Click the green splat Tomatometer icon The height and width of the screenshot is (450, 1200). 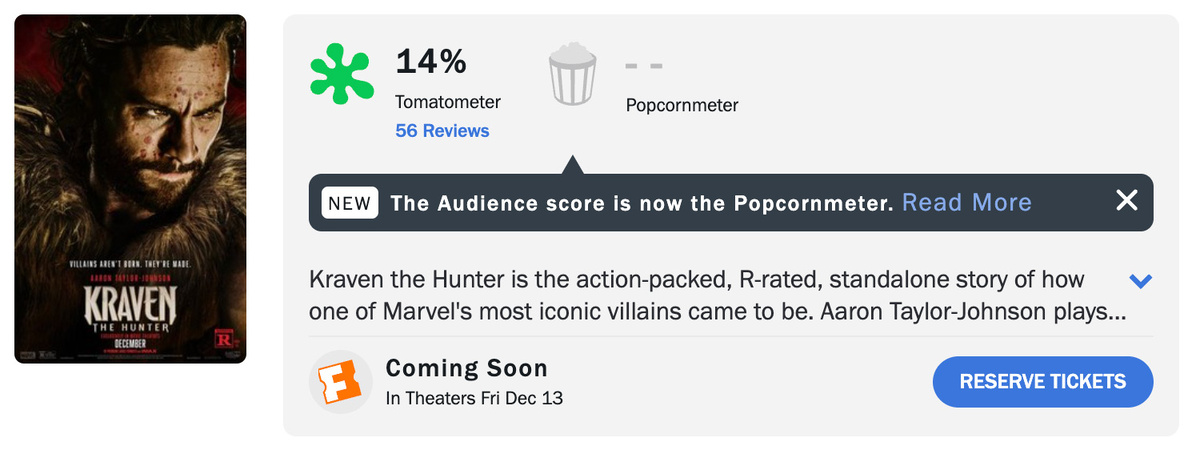coord(341,76)
